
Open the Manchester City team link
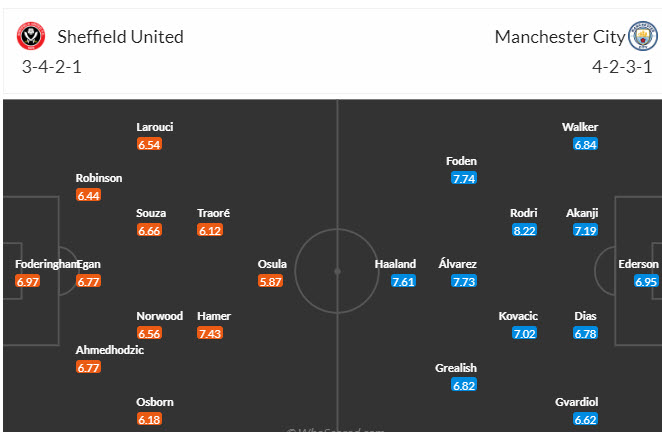559,37
